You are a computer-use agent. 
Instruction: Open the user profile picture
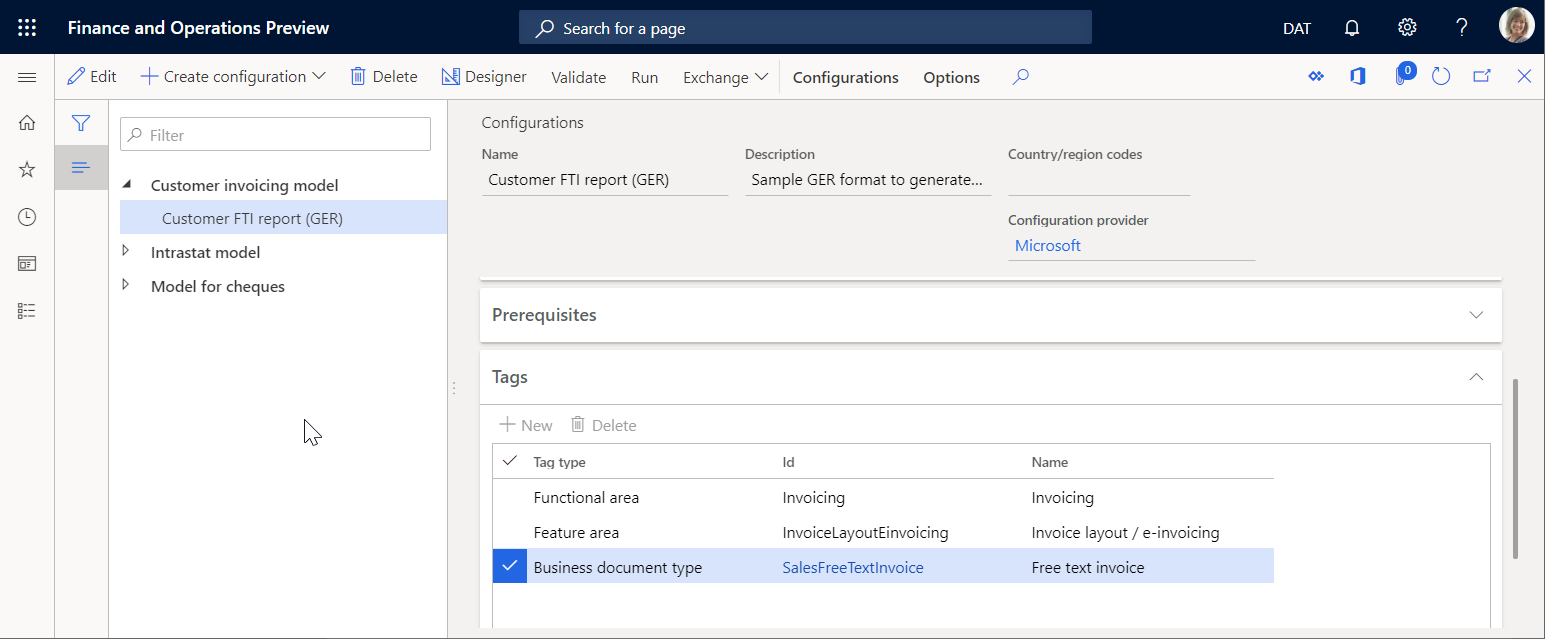click(x=1516, y=26)
